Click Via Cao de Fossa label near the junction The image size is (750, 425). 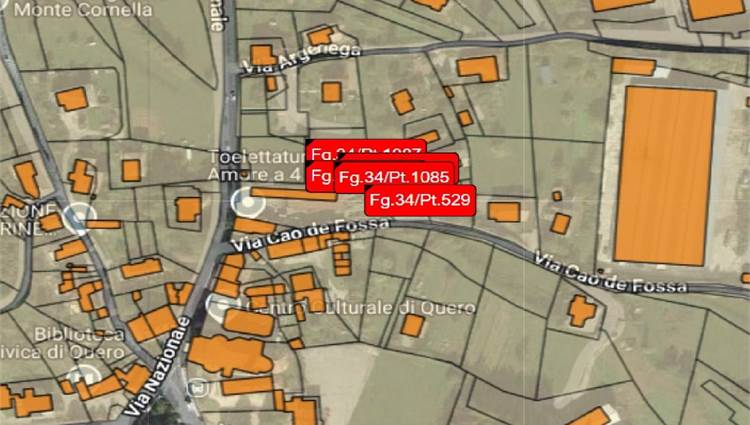click(310, 235)
